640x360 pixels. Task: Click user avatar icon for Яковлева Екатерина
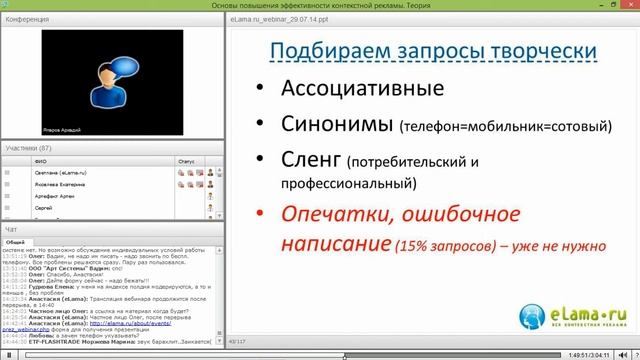pos(210,184)
